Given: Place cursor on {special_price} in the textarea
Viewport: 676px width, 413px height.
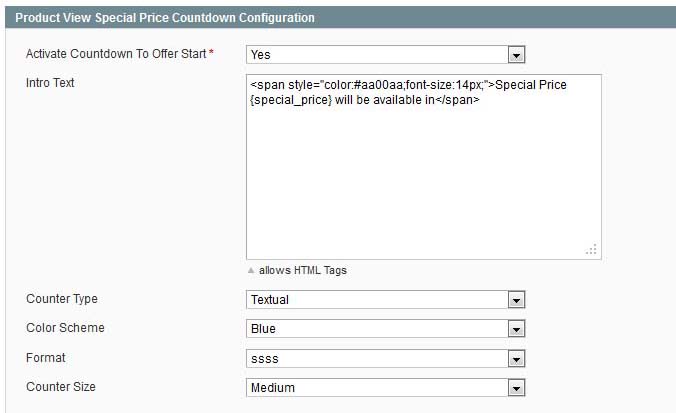Looking at the screenshot, I should (x=291, y=100).
